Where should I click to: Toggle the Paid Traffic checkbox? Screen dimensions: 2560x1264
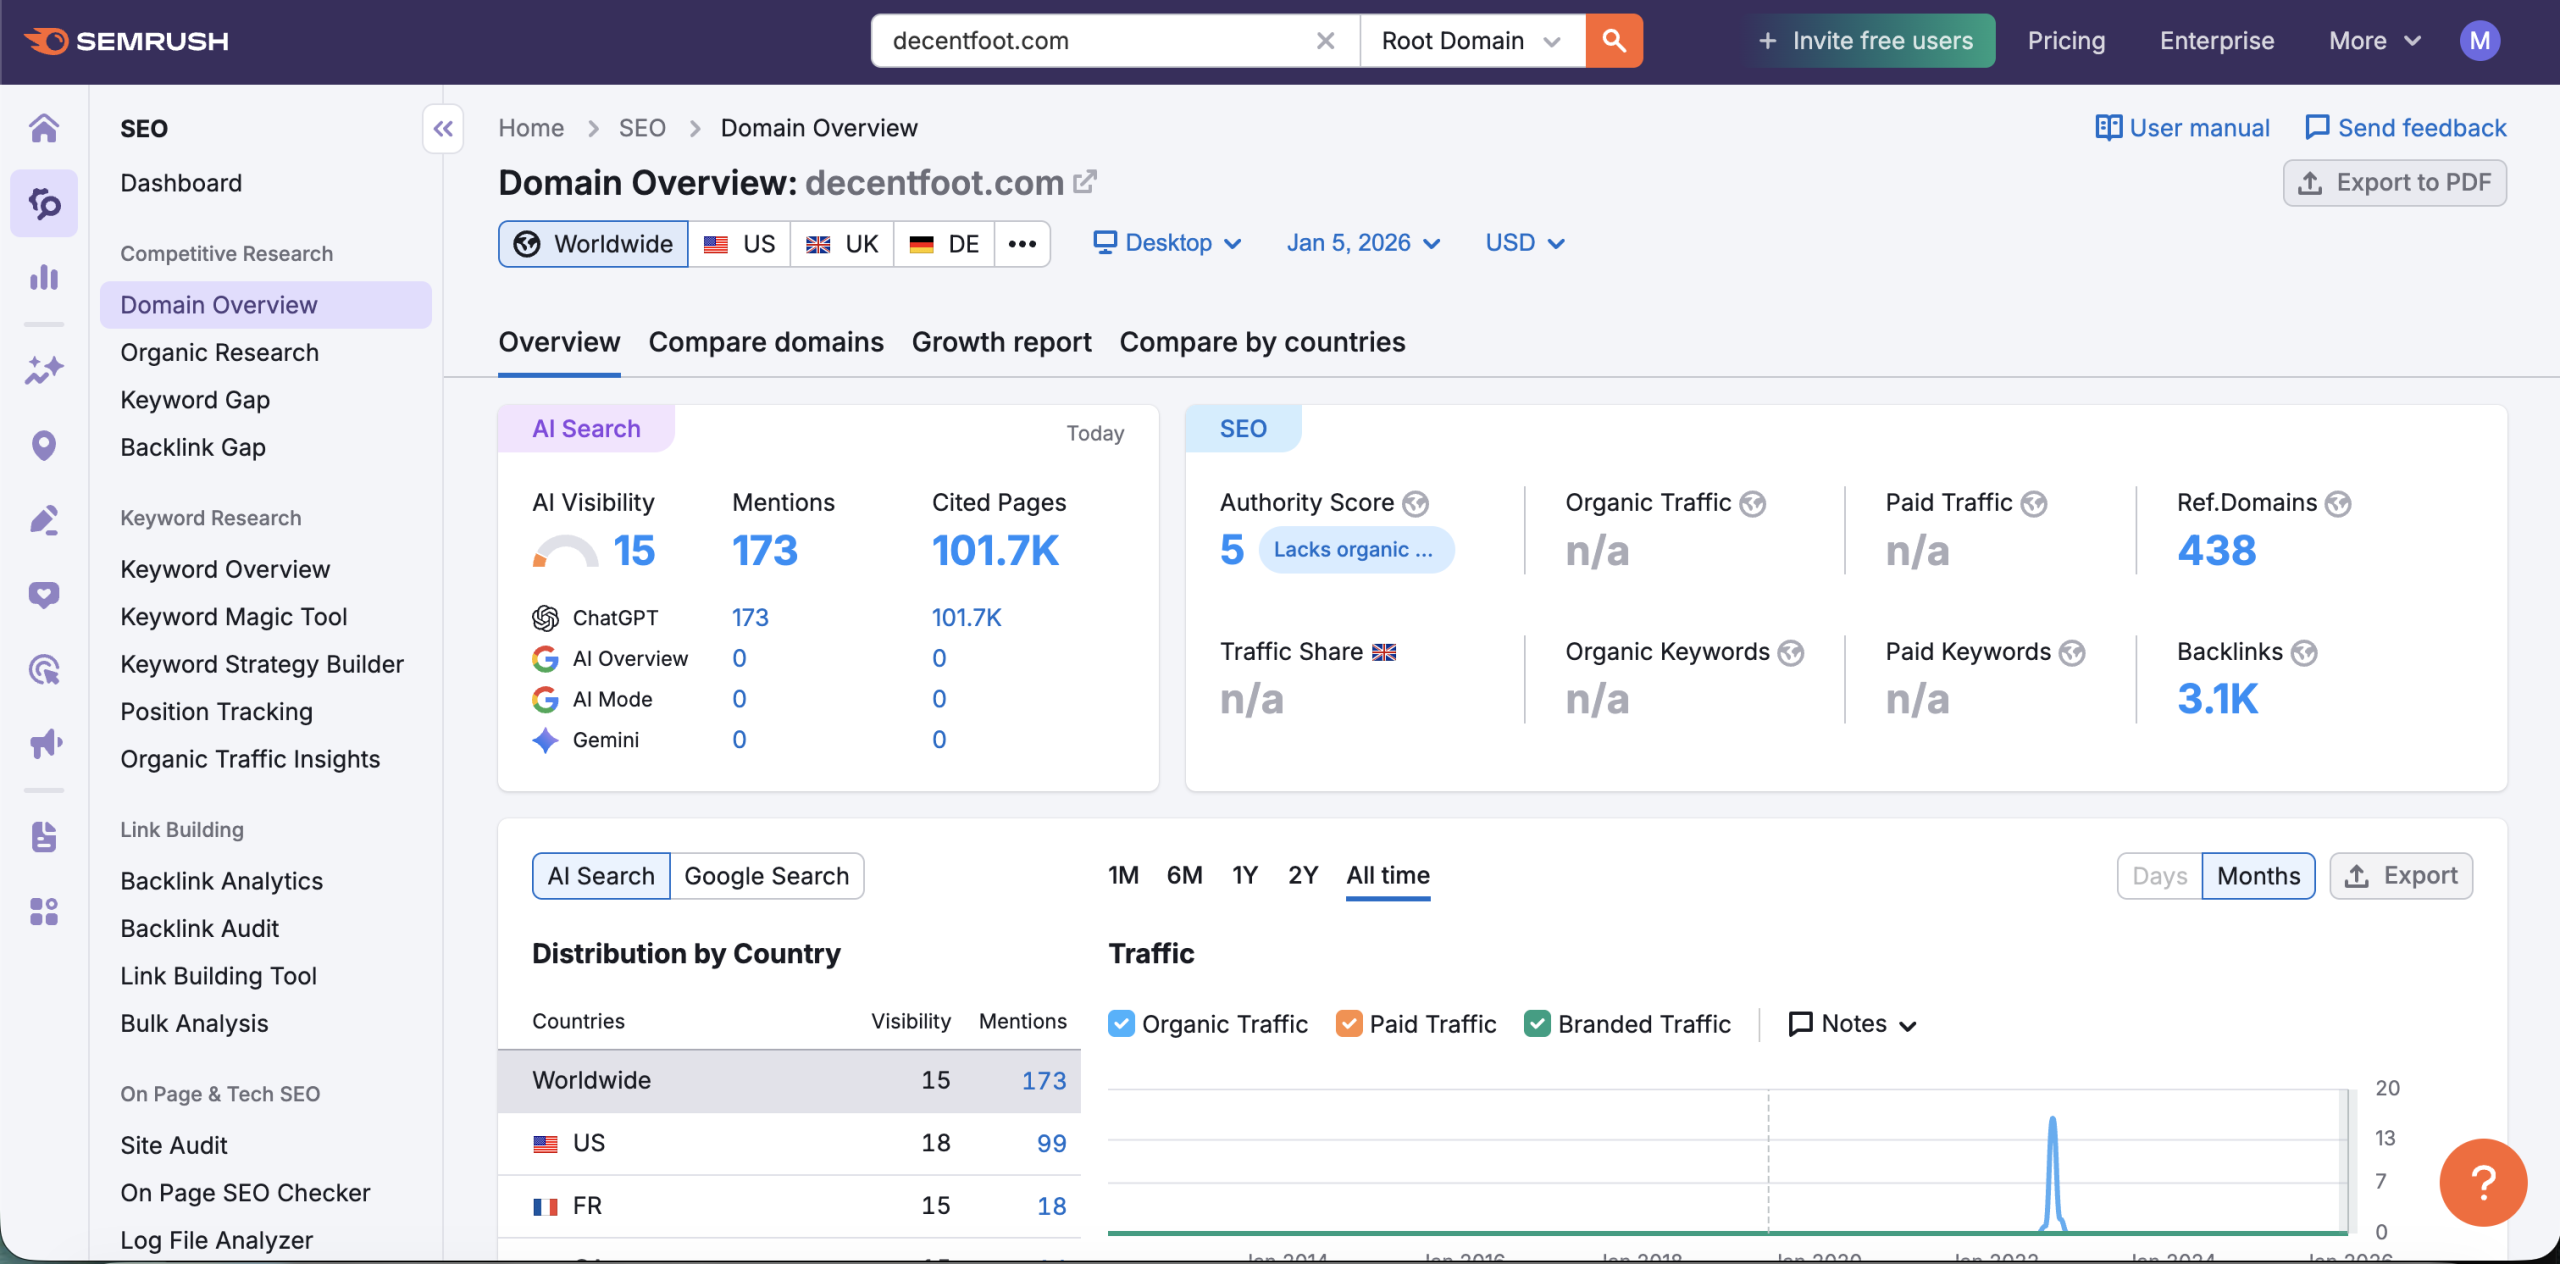1348,1024
